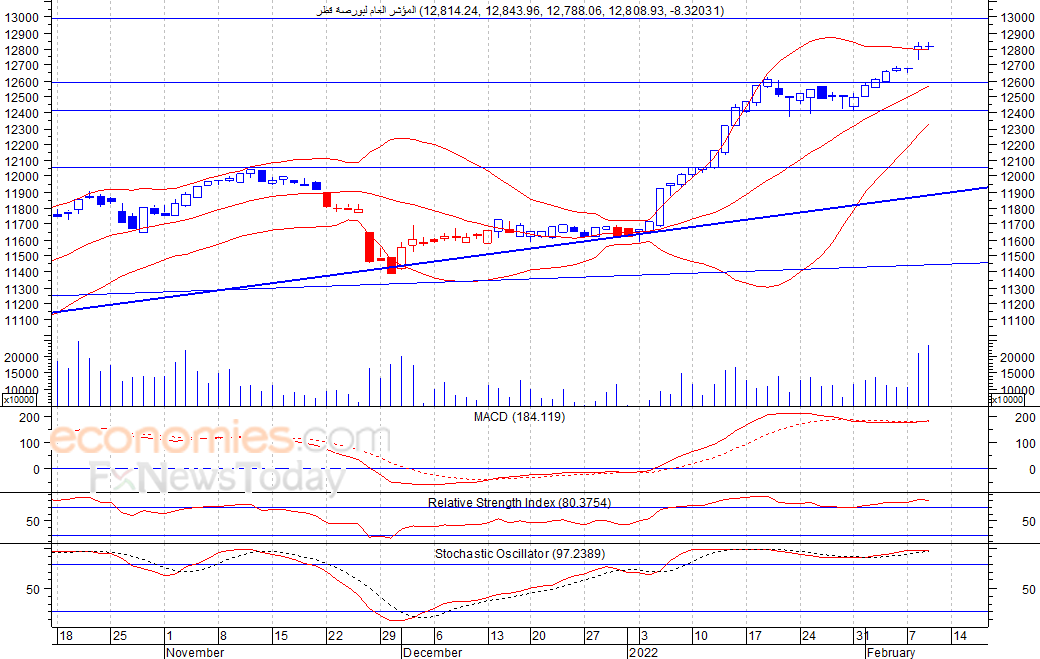This screenshot has height=659, width=1040.
Task: Click date label 31 on the time axis
Action: click(862, 636)
